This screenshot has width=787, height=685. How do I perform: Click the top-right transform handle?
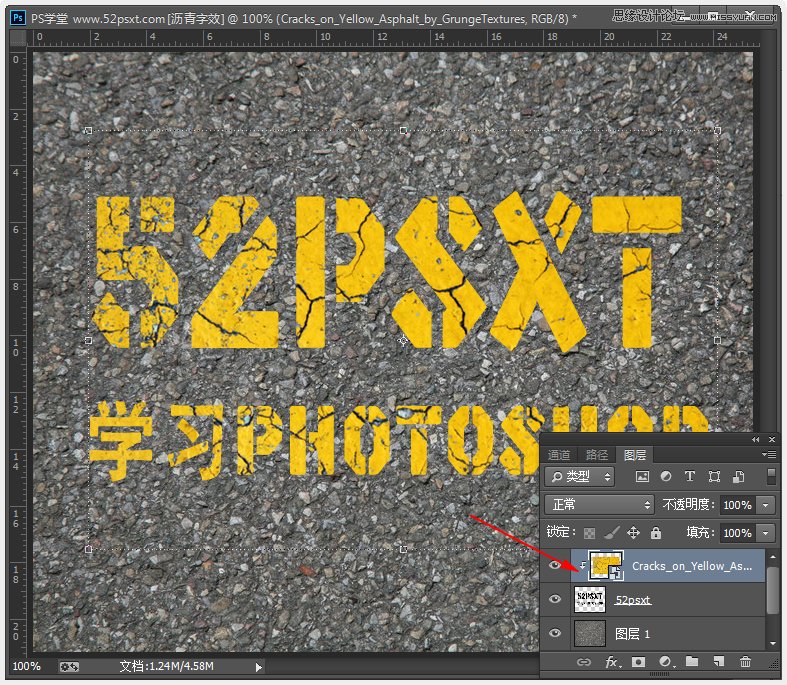click(717, 130)
